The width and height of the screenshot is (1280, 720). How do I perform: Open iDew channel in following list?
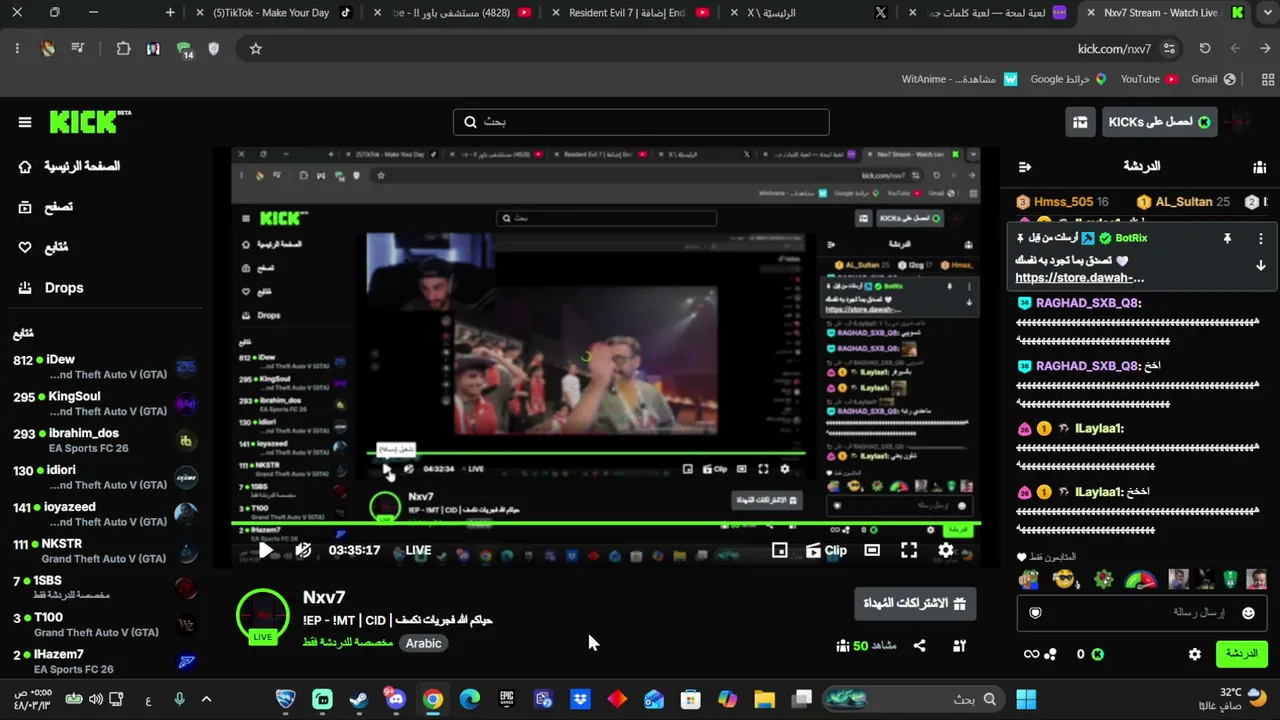click(105, 367)
